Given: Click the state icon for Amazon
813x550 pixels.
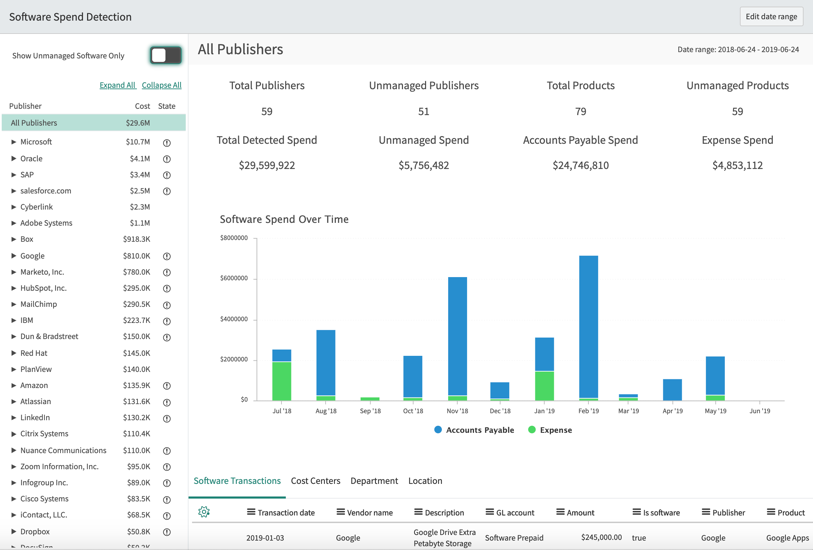Looking at the screenshot, I should point(167,386).
